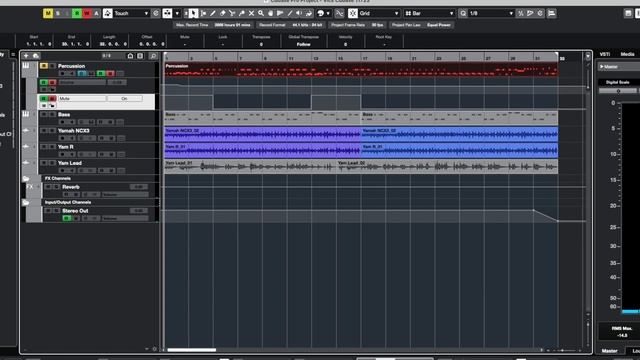Toggle Read automation on Mute lane

pos(44,98)
